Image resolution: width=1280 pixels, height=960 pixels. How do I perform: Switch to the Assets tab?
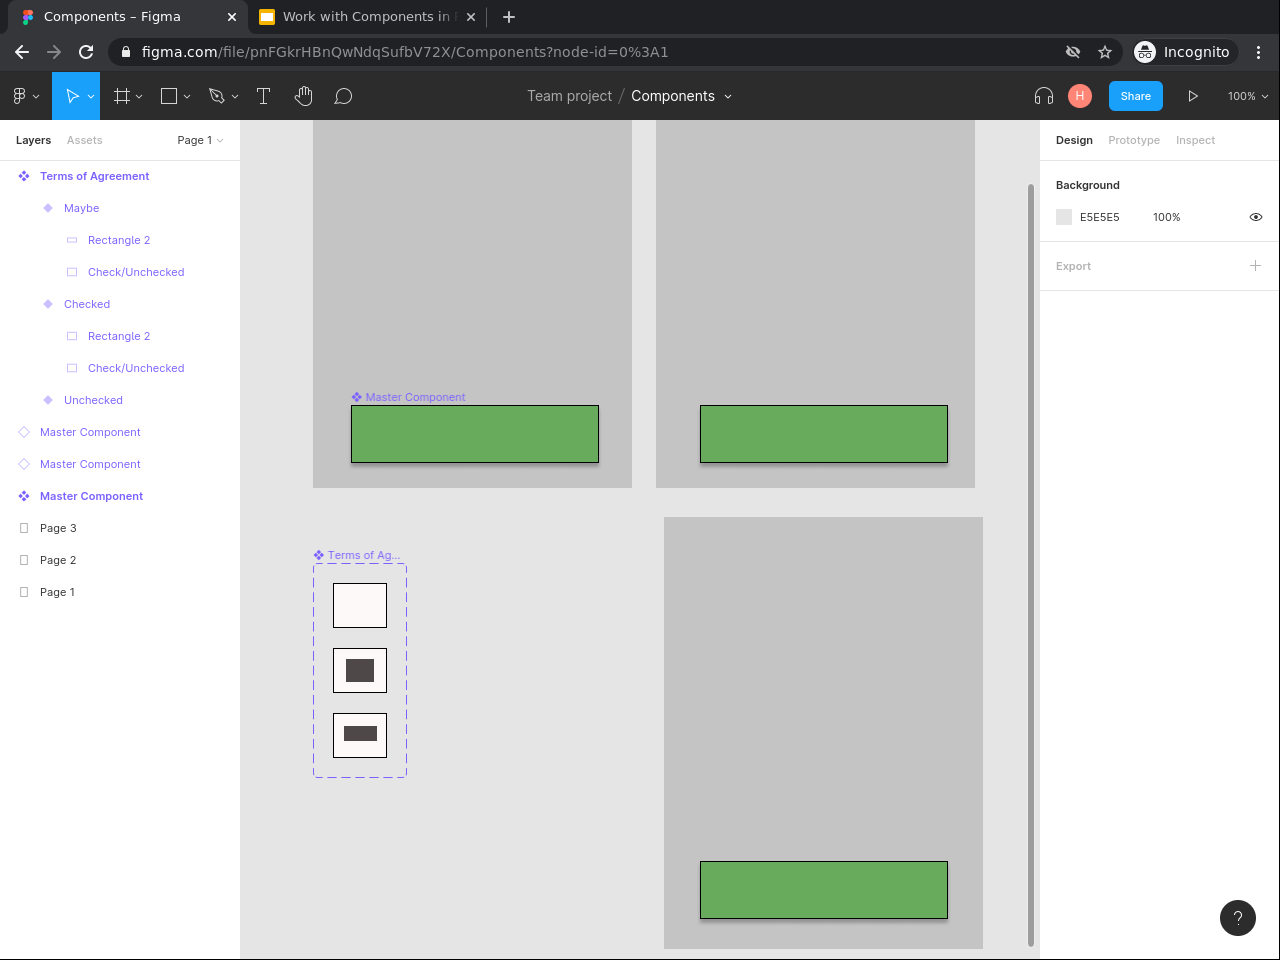click(x=85, y=140)
